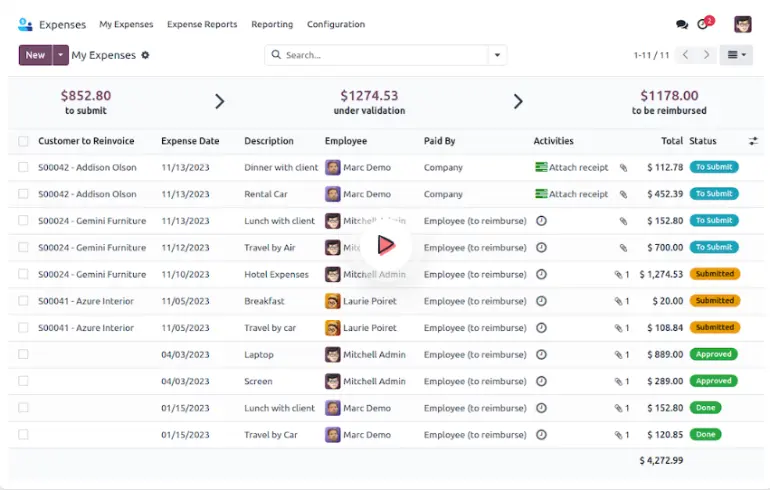Open the activities clock icon in navbar
Image resolution: width=770 pixels, height=490 pixels.
(704, 24)
